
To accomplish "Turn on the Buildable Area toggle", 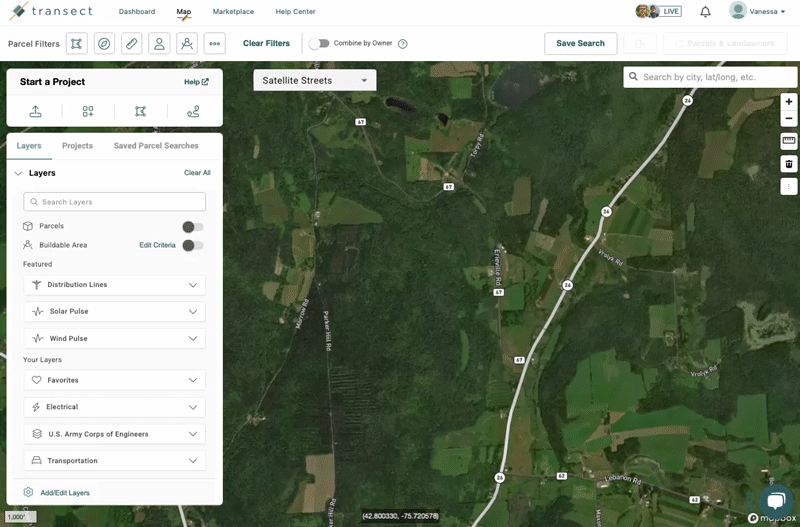I will (192, 245).
